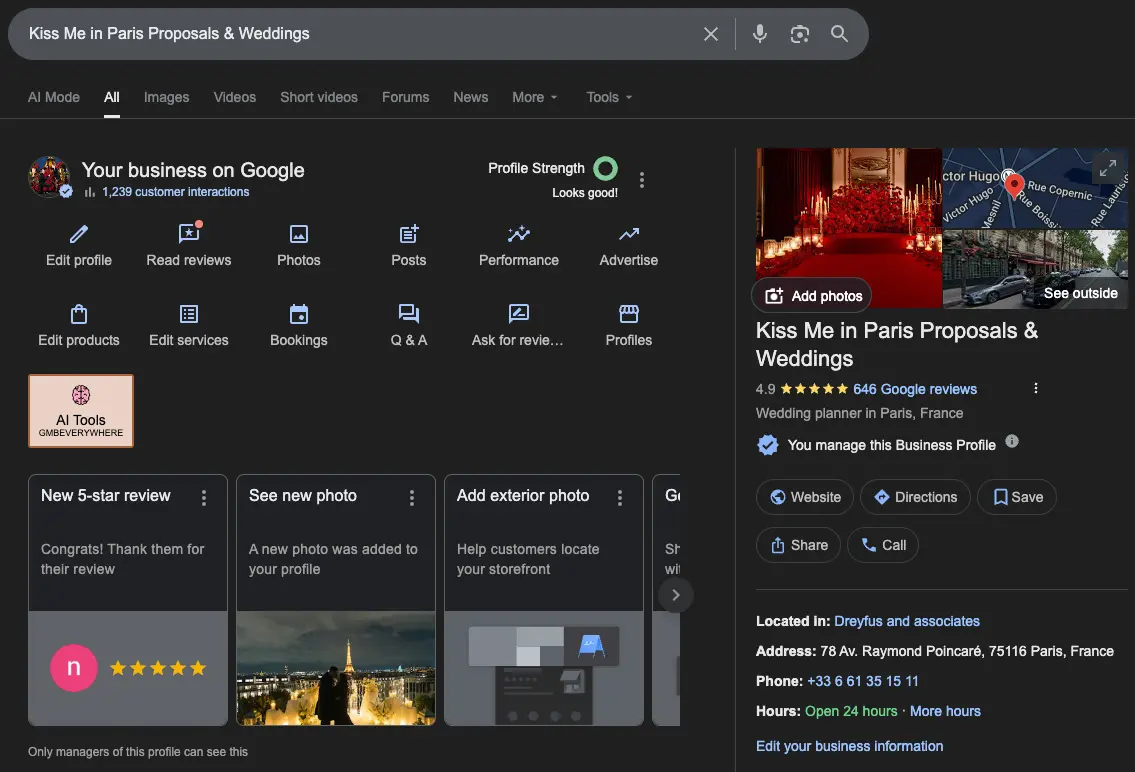Select the Edit profile pencil icon
Image resolution: width=1135 pixels, height=772 pixels.
click(78, 233)
